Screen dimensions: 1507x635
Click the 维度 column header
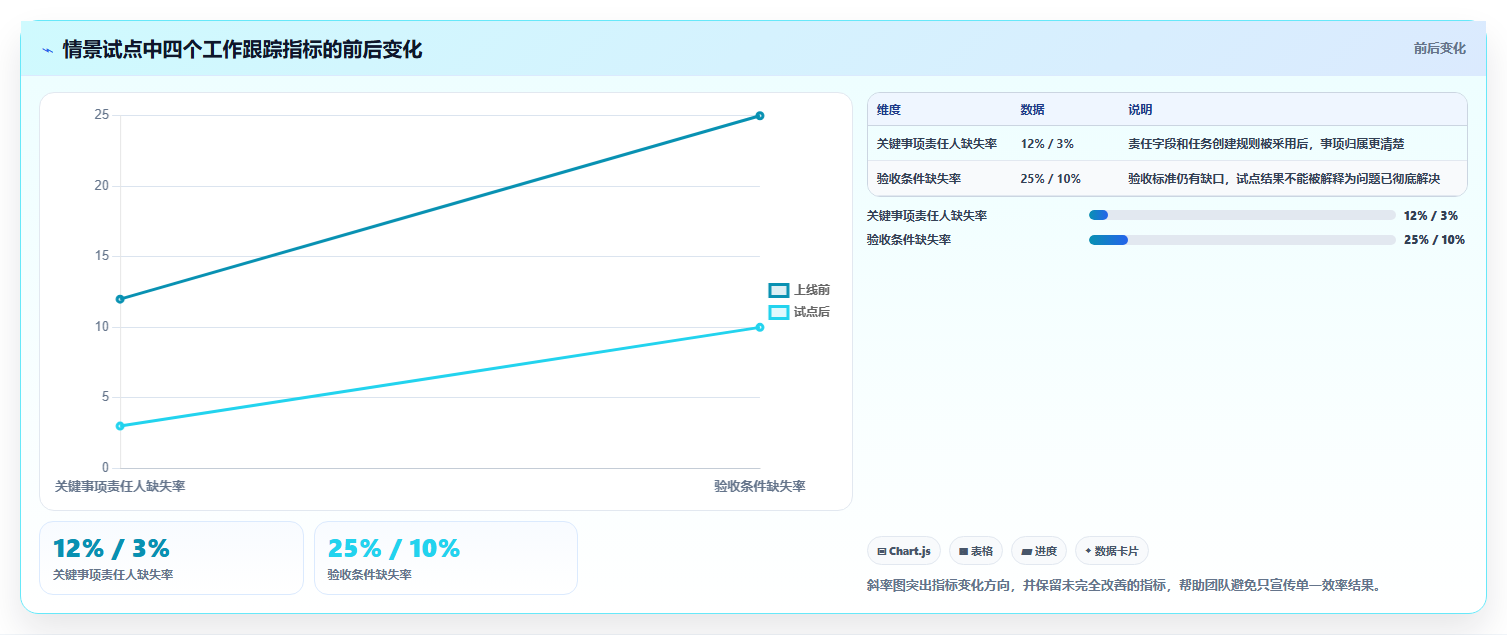(x=889, y=110)
